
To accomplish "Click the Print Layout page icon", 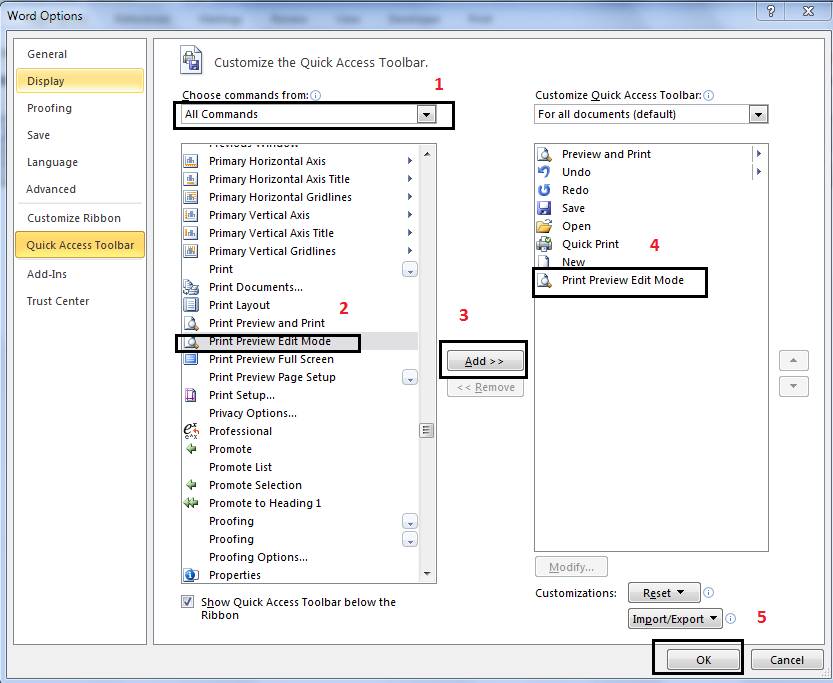I will pyautogui.click(x=191, y=305).
